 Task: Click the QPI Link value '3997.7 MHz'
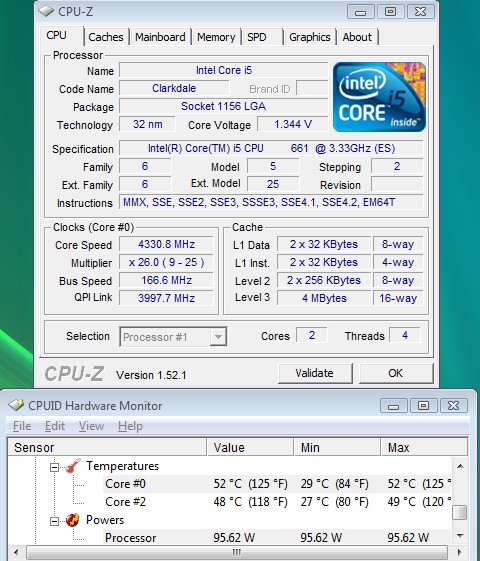click(166, 298)
